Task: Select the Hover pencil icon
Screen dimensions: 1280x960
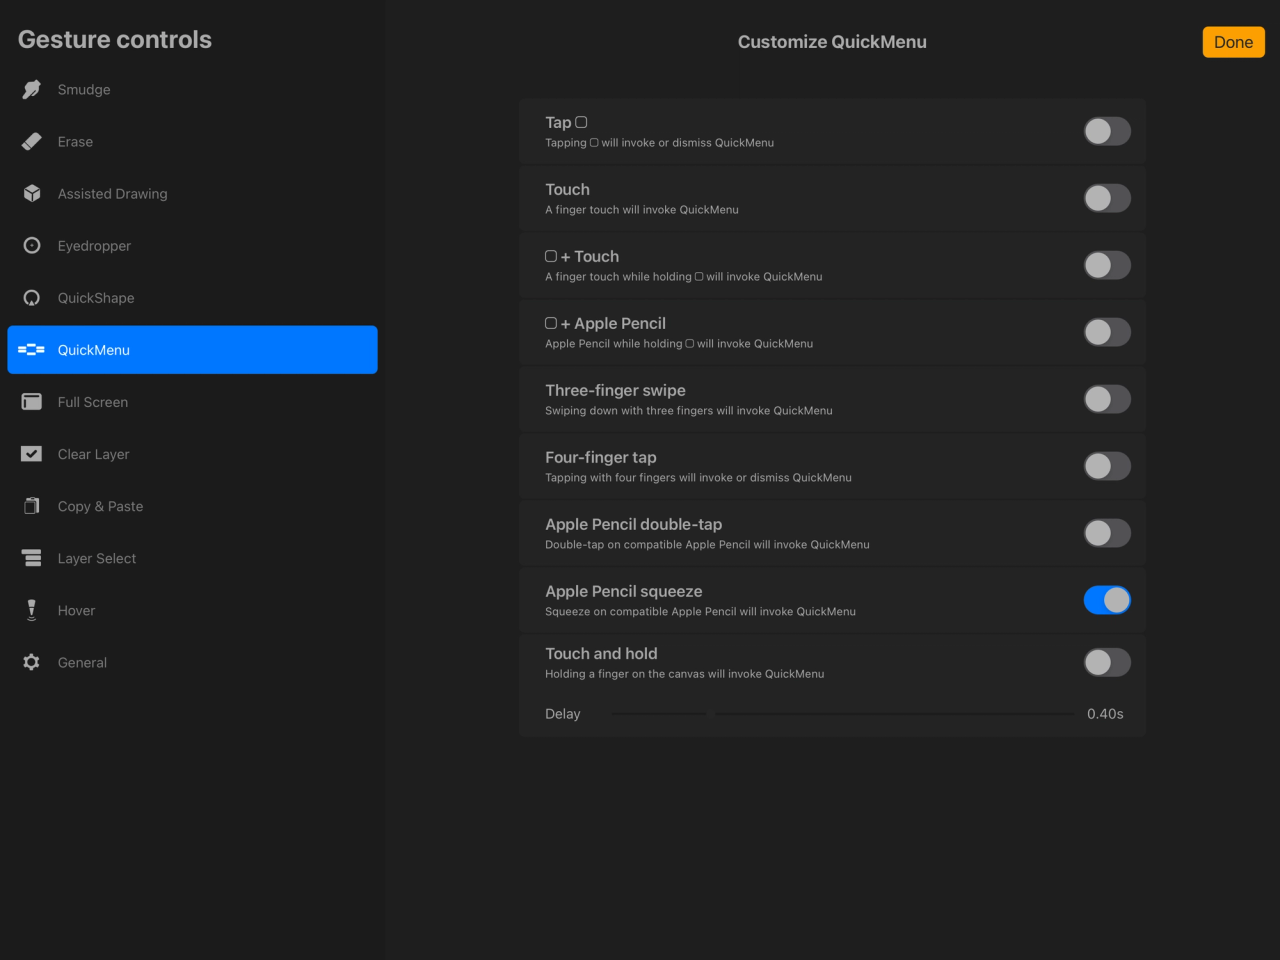Action: coord(31,609)
